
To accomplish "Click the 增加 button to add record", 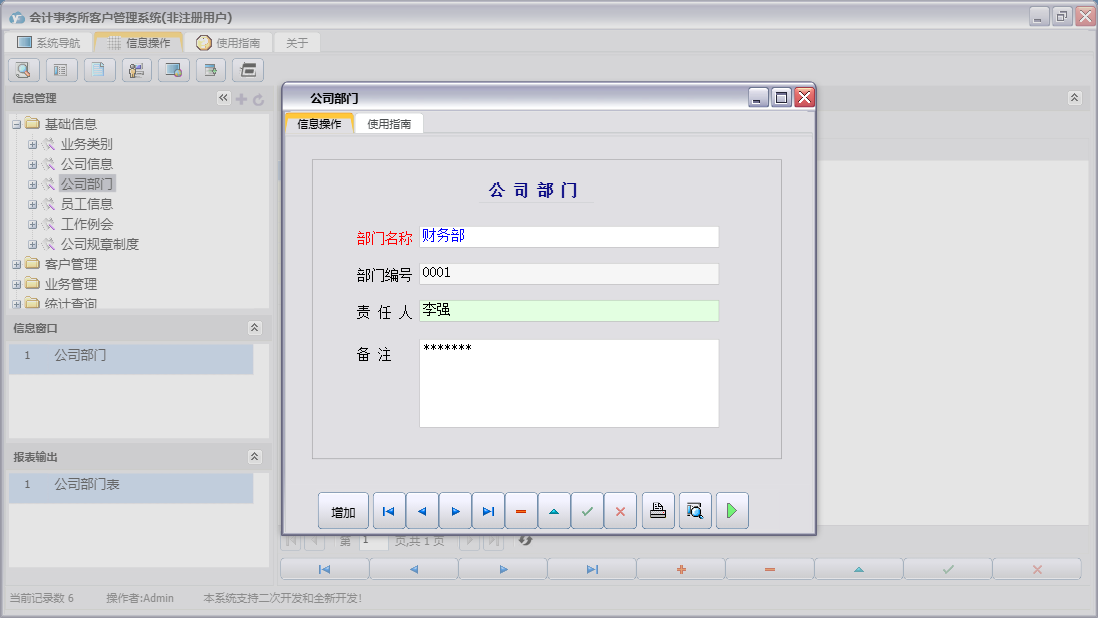I will click(x=343, y=511).
